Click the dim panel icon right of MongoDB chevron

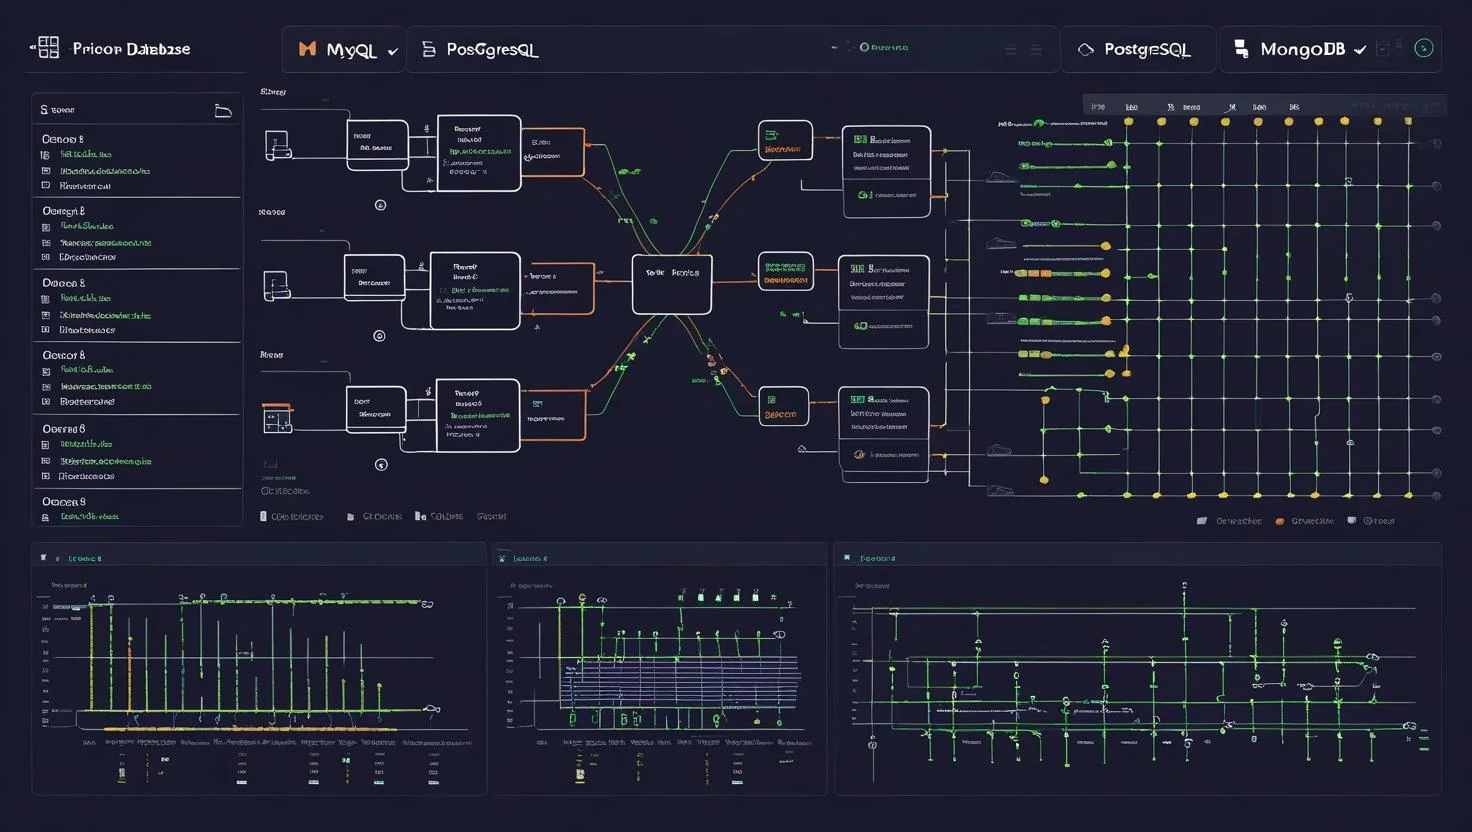point(1385,48)
